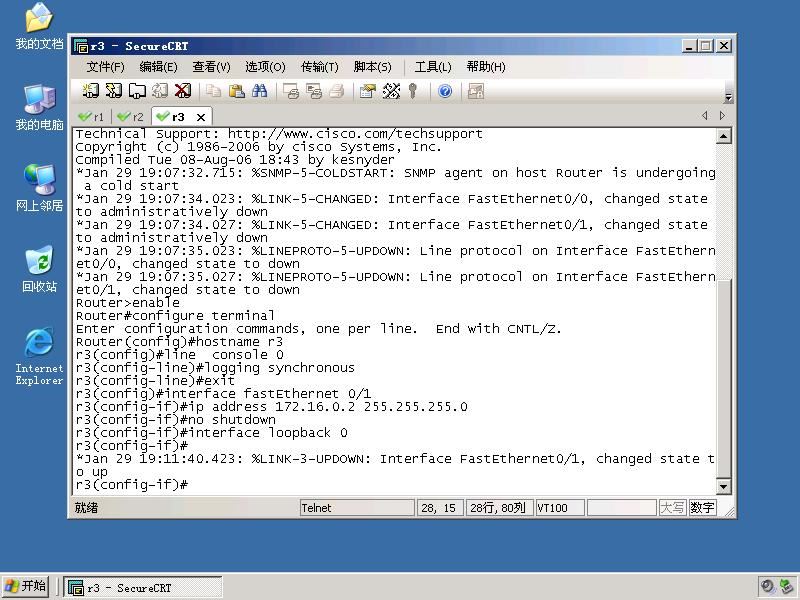Click the 'ip address 172.16.0.2' command line

coord(271,407)
